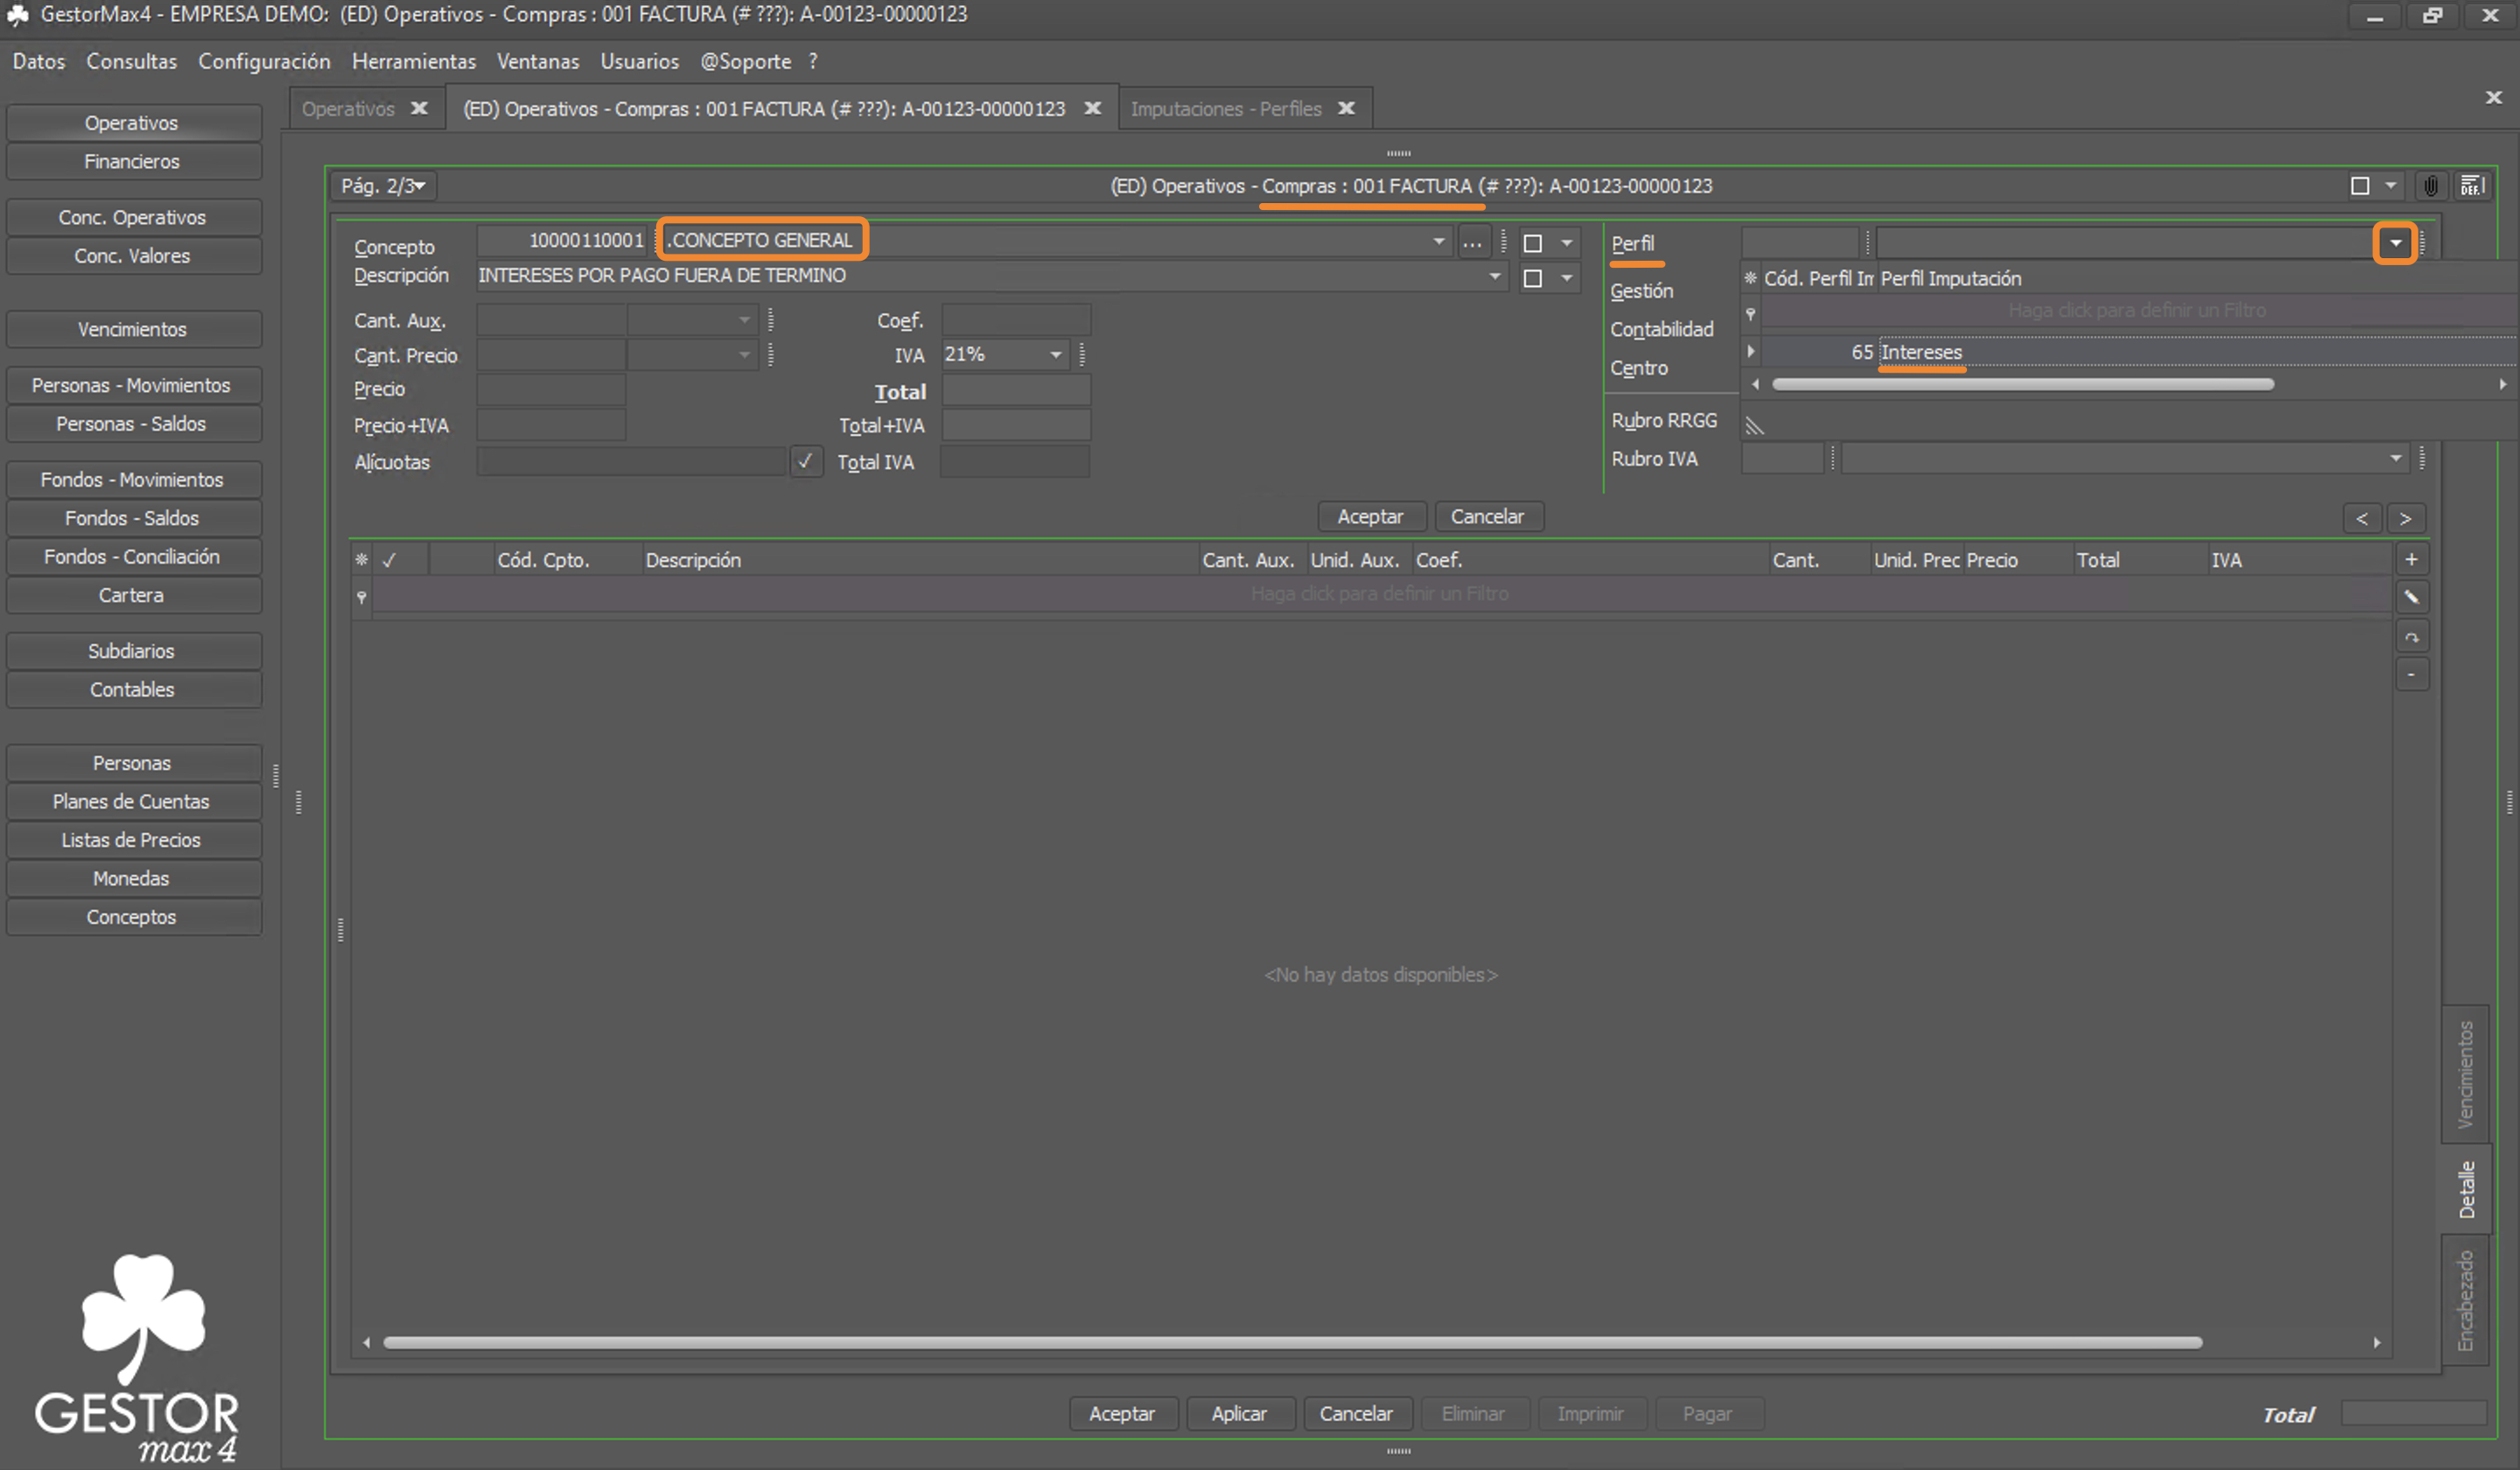The width and height of the screenshot is (2520, 1470).
Task: Click the detail grid horizontal scrollbar
Action: click(1292, 1342)
